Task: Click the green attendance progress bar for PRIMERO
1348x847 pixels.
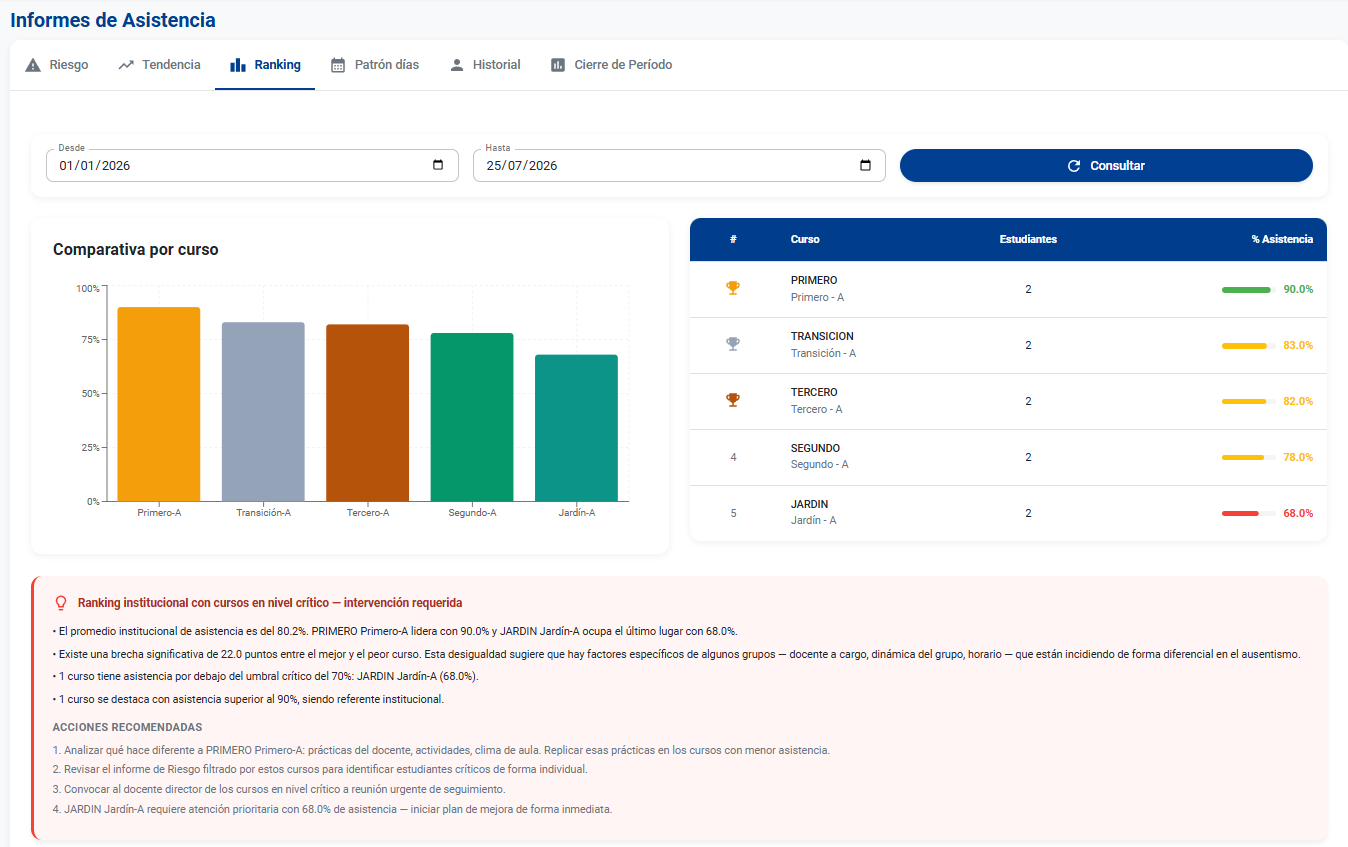Action: [1246, 289]
